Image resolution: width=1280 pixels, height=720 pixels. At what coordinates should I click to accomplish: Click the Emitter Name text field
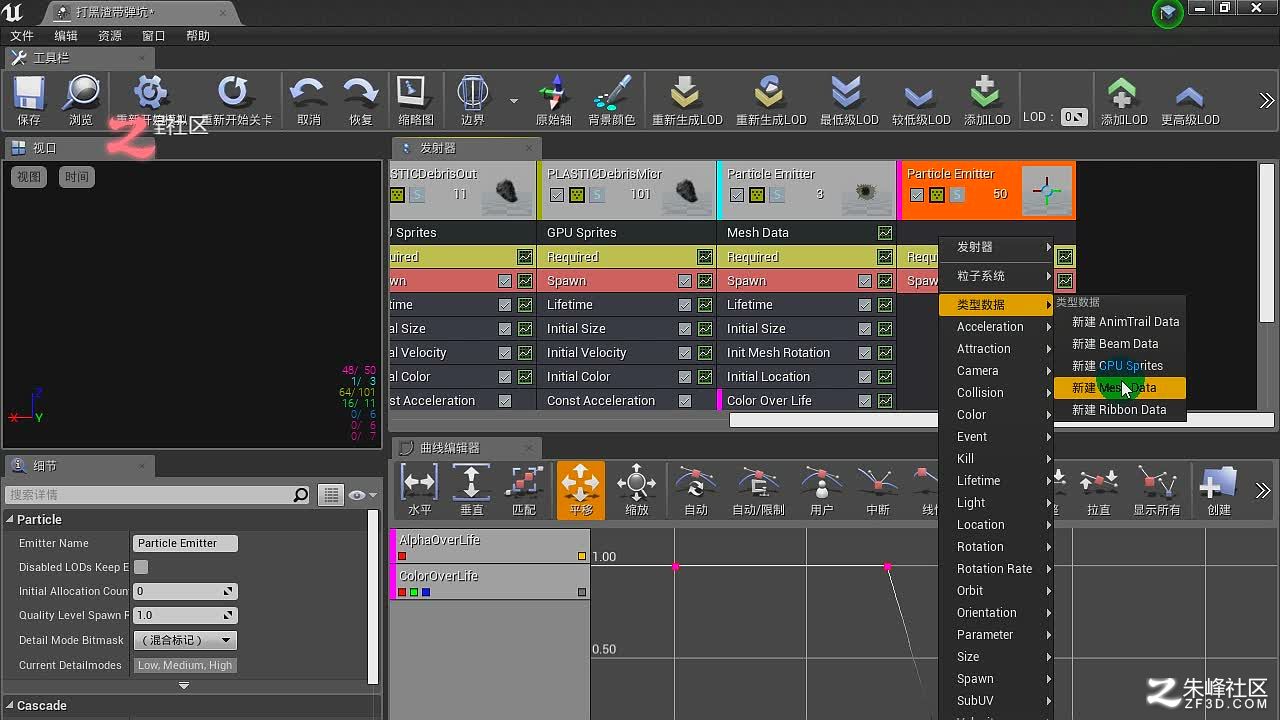point(185,543)
